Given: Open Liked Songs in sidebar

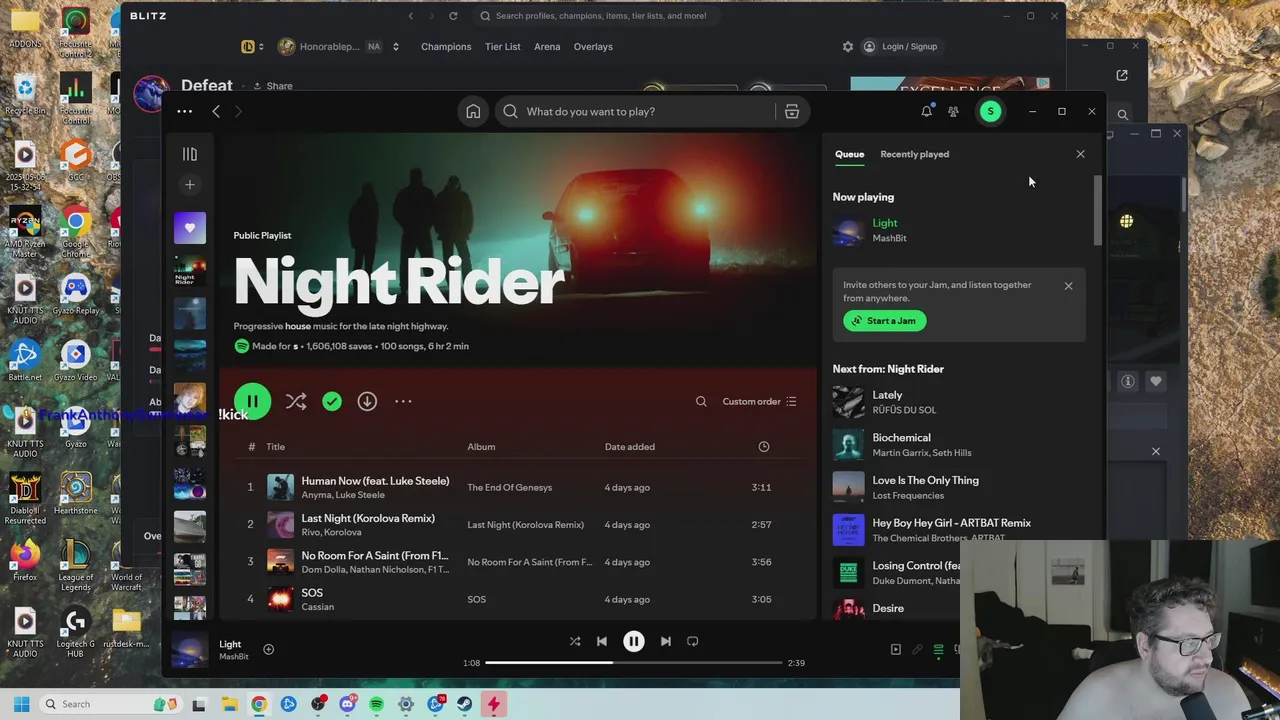Looking at the screenshot, I should point(190,228).
